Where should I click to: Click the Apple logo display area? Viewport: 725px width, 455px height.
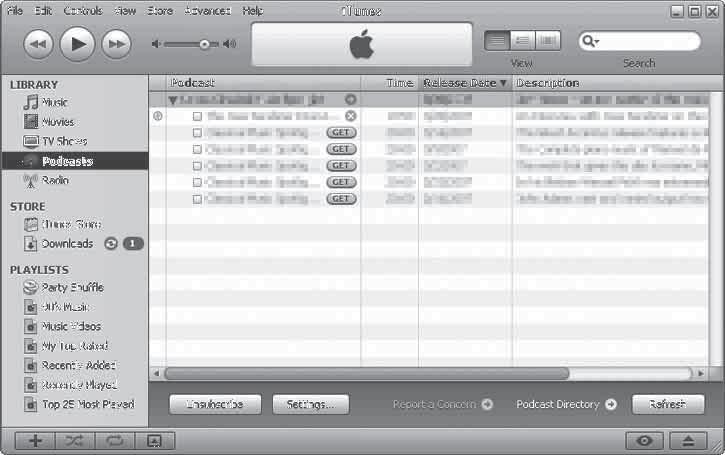pyautogui.click(x=362, y=44)
